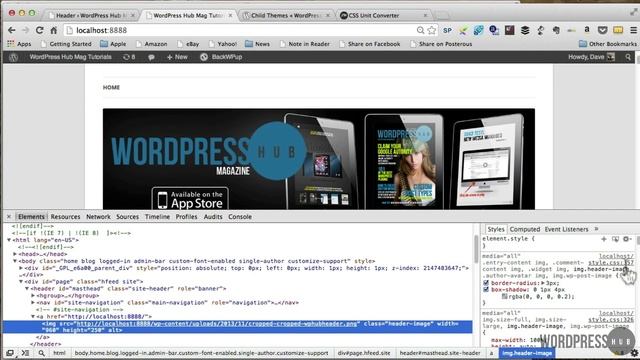Expand the hgroup element node
Image resolution: width=640 pixels, height=360 pixels.
[33, 296]
